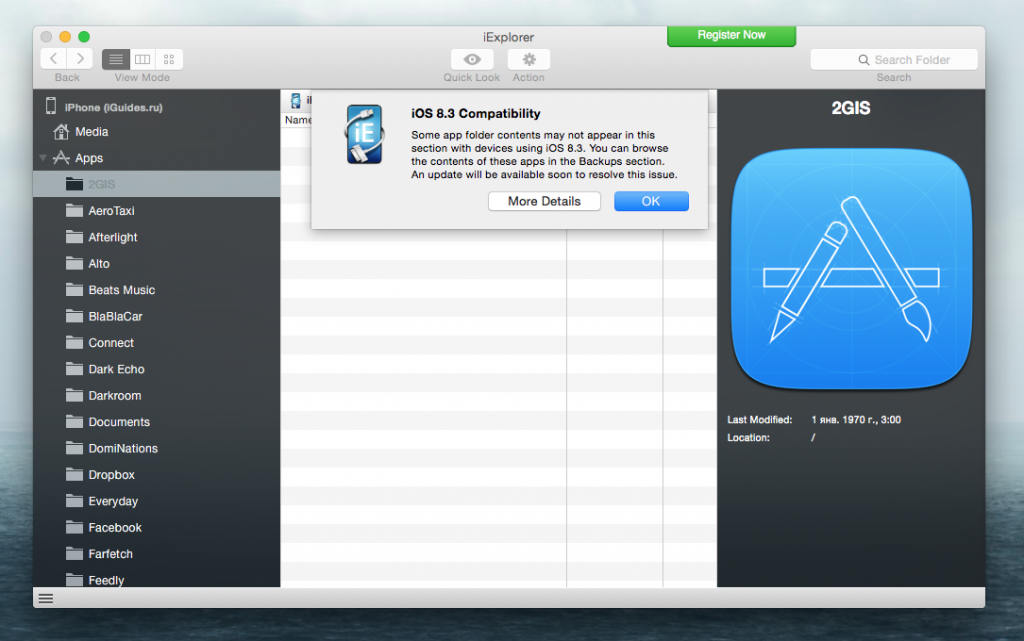Image resolution: width=1024 pixels, height=641 pixels.
Task: Click the Connect folder icon
Action: [x=74, y=342]
